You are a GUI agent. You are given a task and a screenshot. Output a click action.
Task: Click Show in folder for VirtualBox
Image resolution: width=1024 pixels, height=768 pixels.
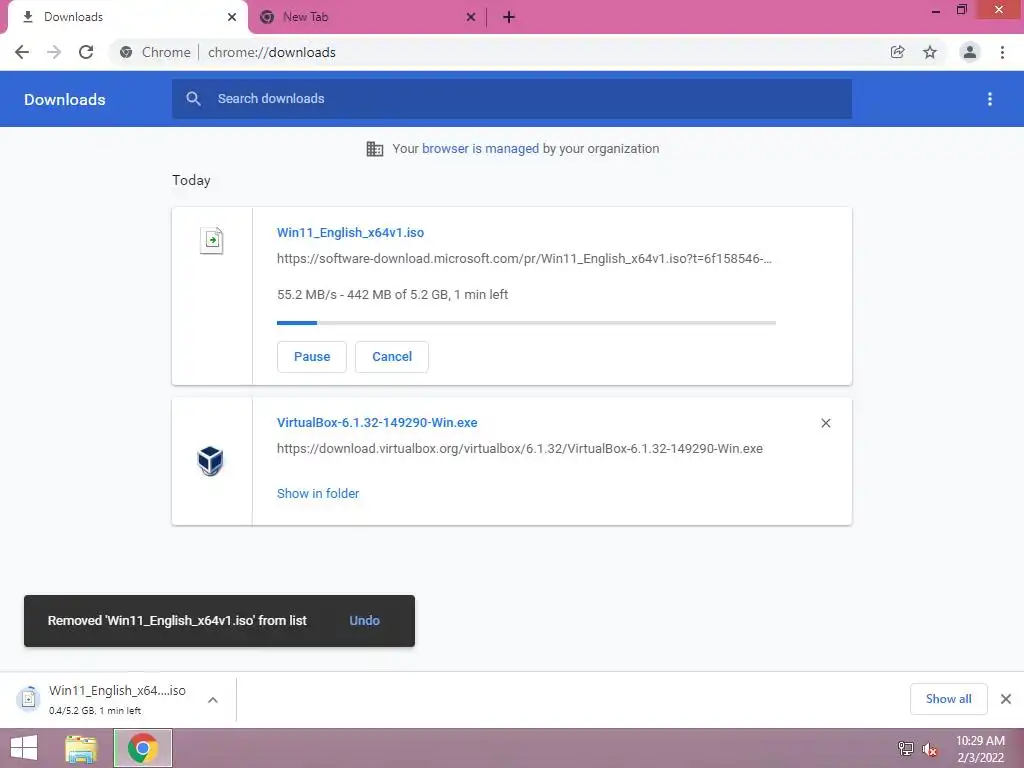click(318, 494)
